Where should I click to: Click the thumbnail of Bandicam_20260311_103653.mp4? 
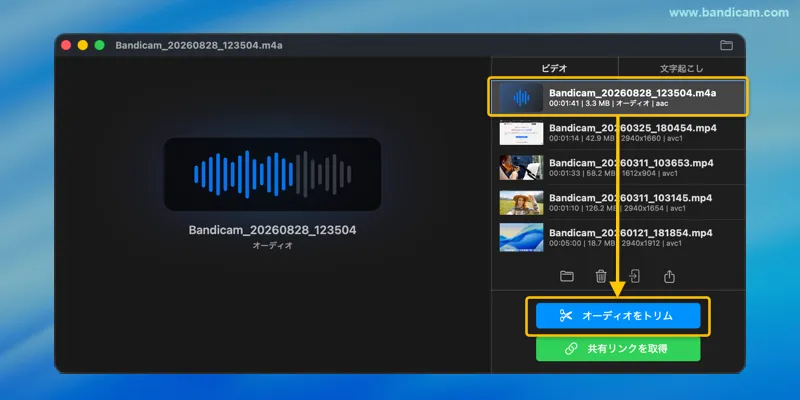[x=521, y=167]
